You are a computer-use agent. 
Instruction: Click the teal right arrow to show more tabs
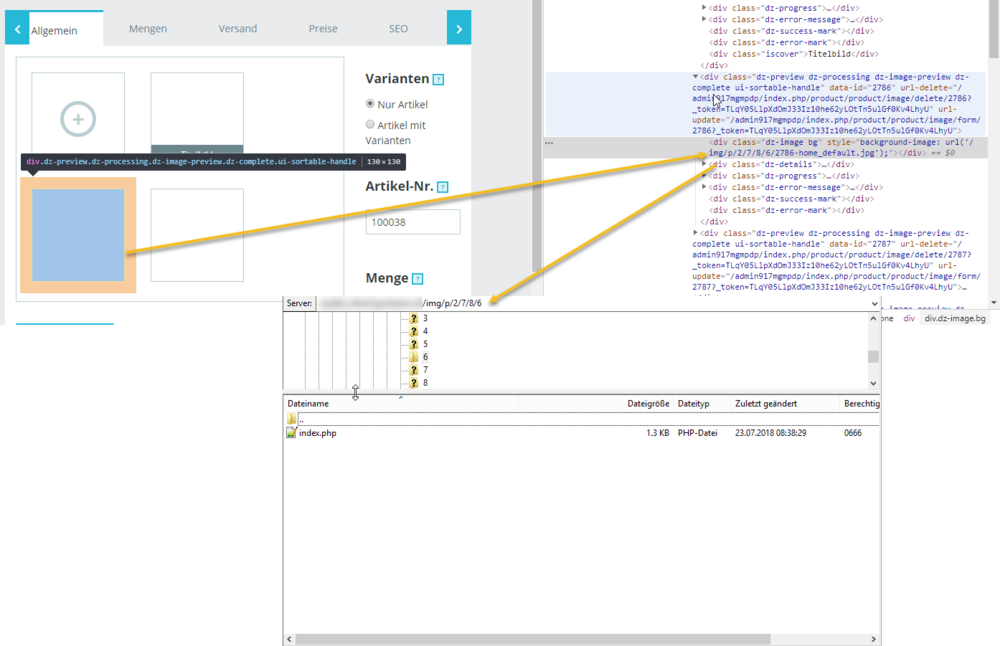[458, 28]
